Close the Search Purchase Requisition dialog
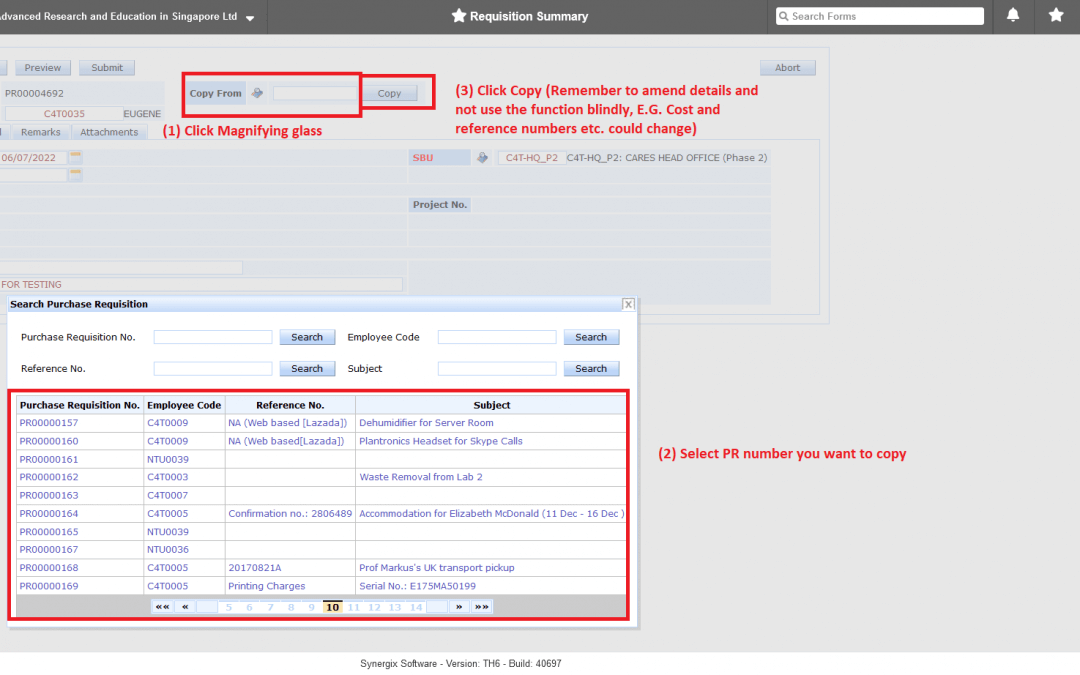This screenshot has width=1080, height=675. click(x=628, y=304)
